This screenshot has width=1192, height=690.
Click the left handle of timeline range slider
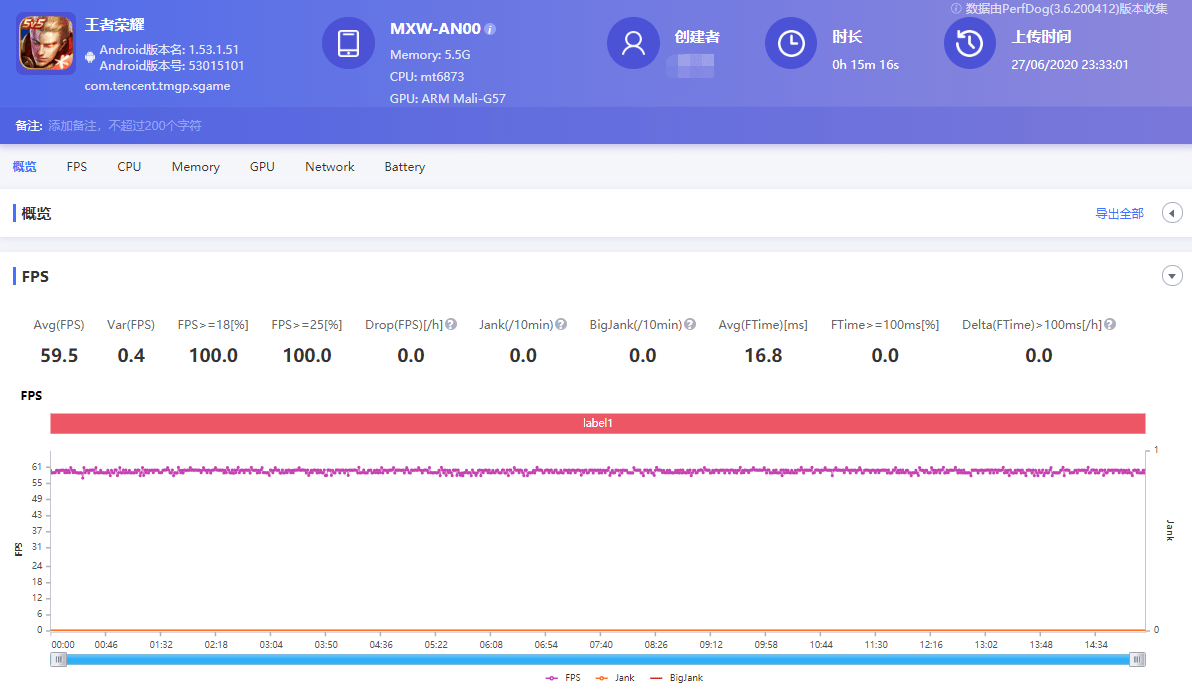pyautogui.click(x=59, y=659)
